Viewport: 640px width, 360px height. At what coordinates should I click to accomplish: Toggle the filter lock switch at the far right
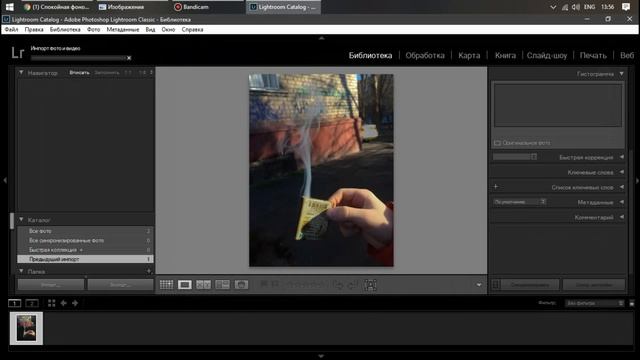pos(632,303)
